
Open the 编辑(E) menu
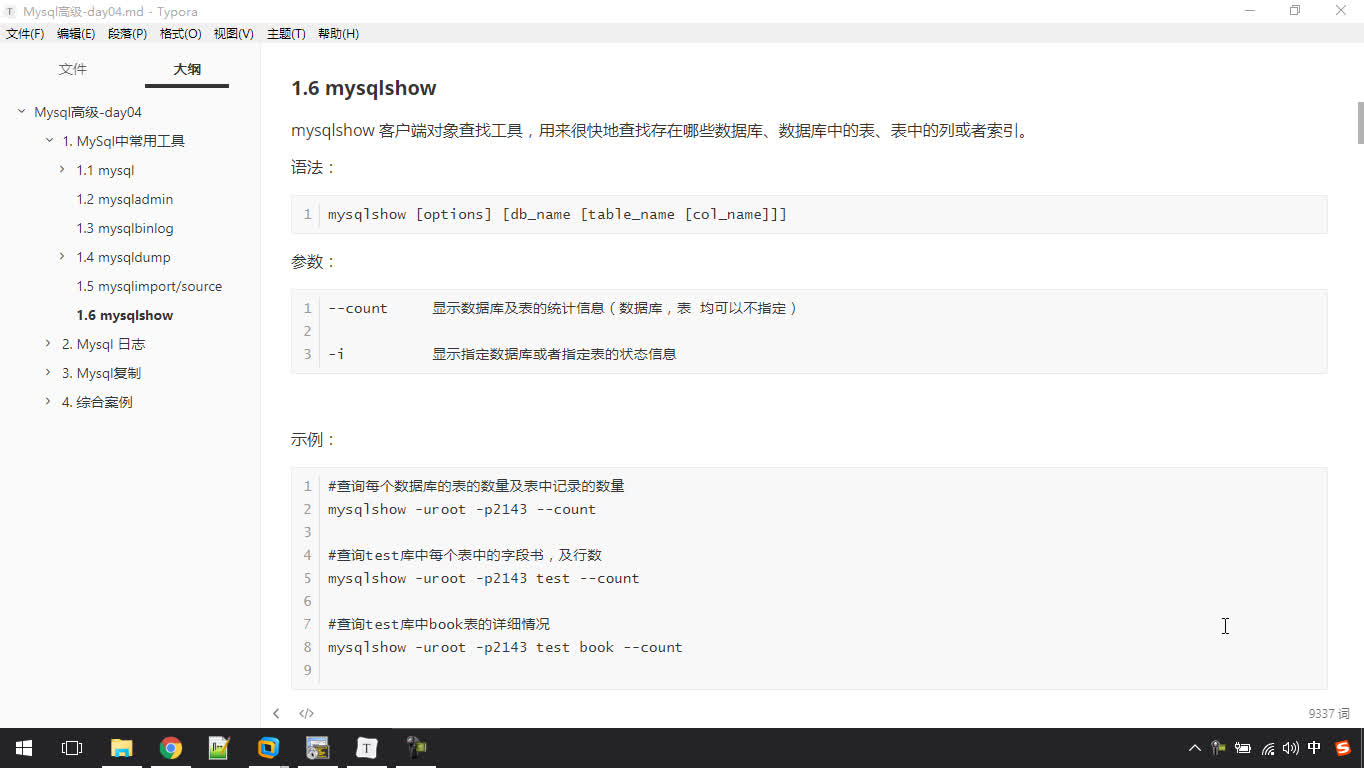pos(76,34)
